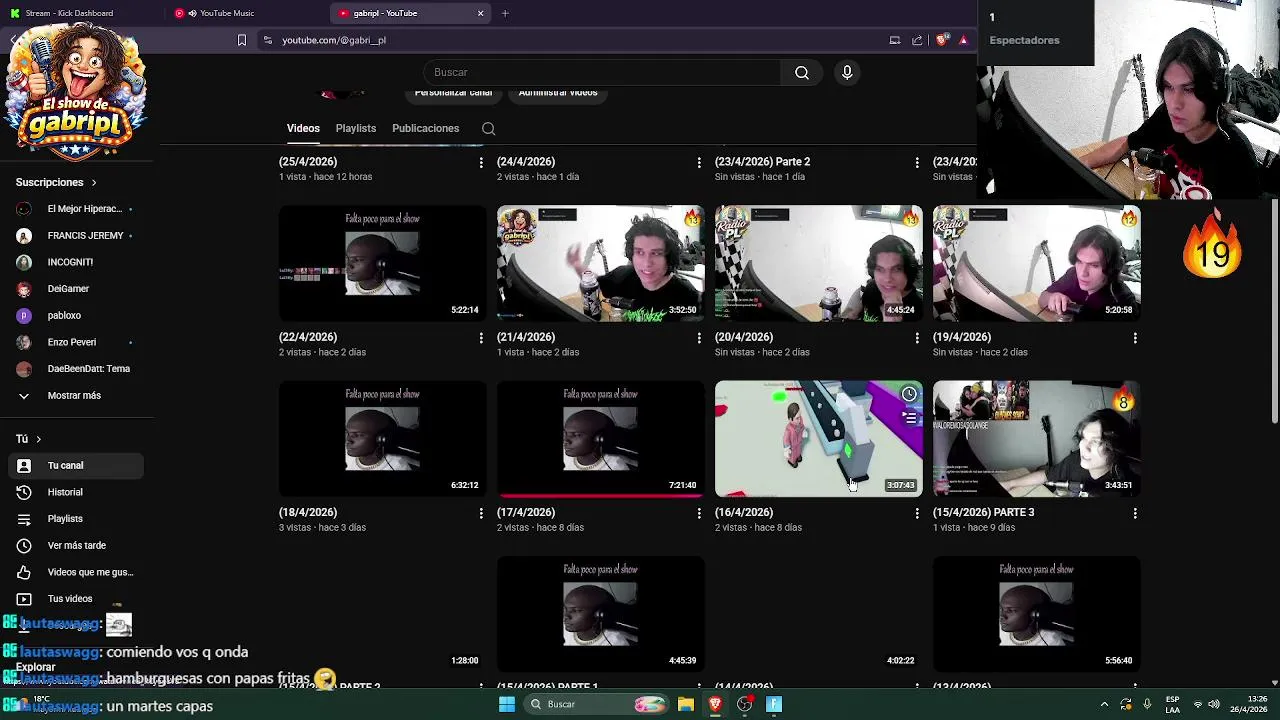Click the Brave browser taskbar icon

click(x=715, y=704)
